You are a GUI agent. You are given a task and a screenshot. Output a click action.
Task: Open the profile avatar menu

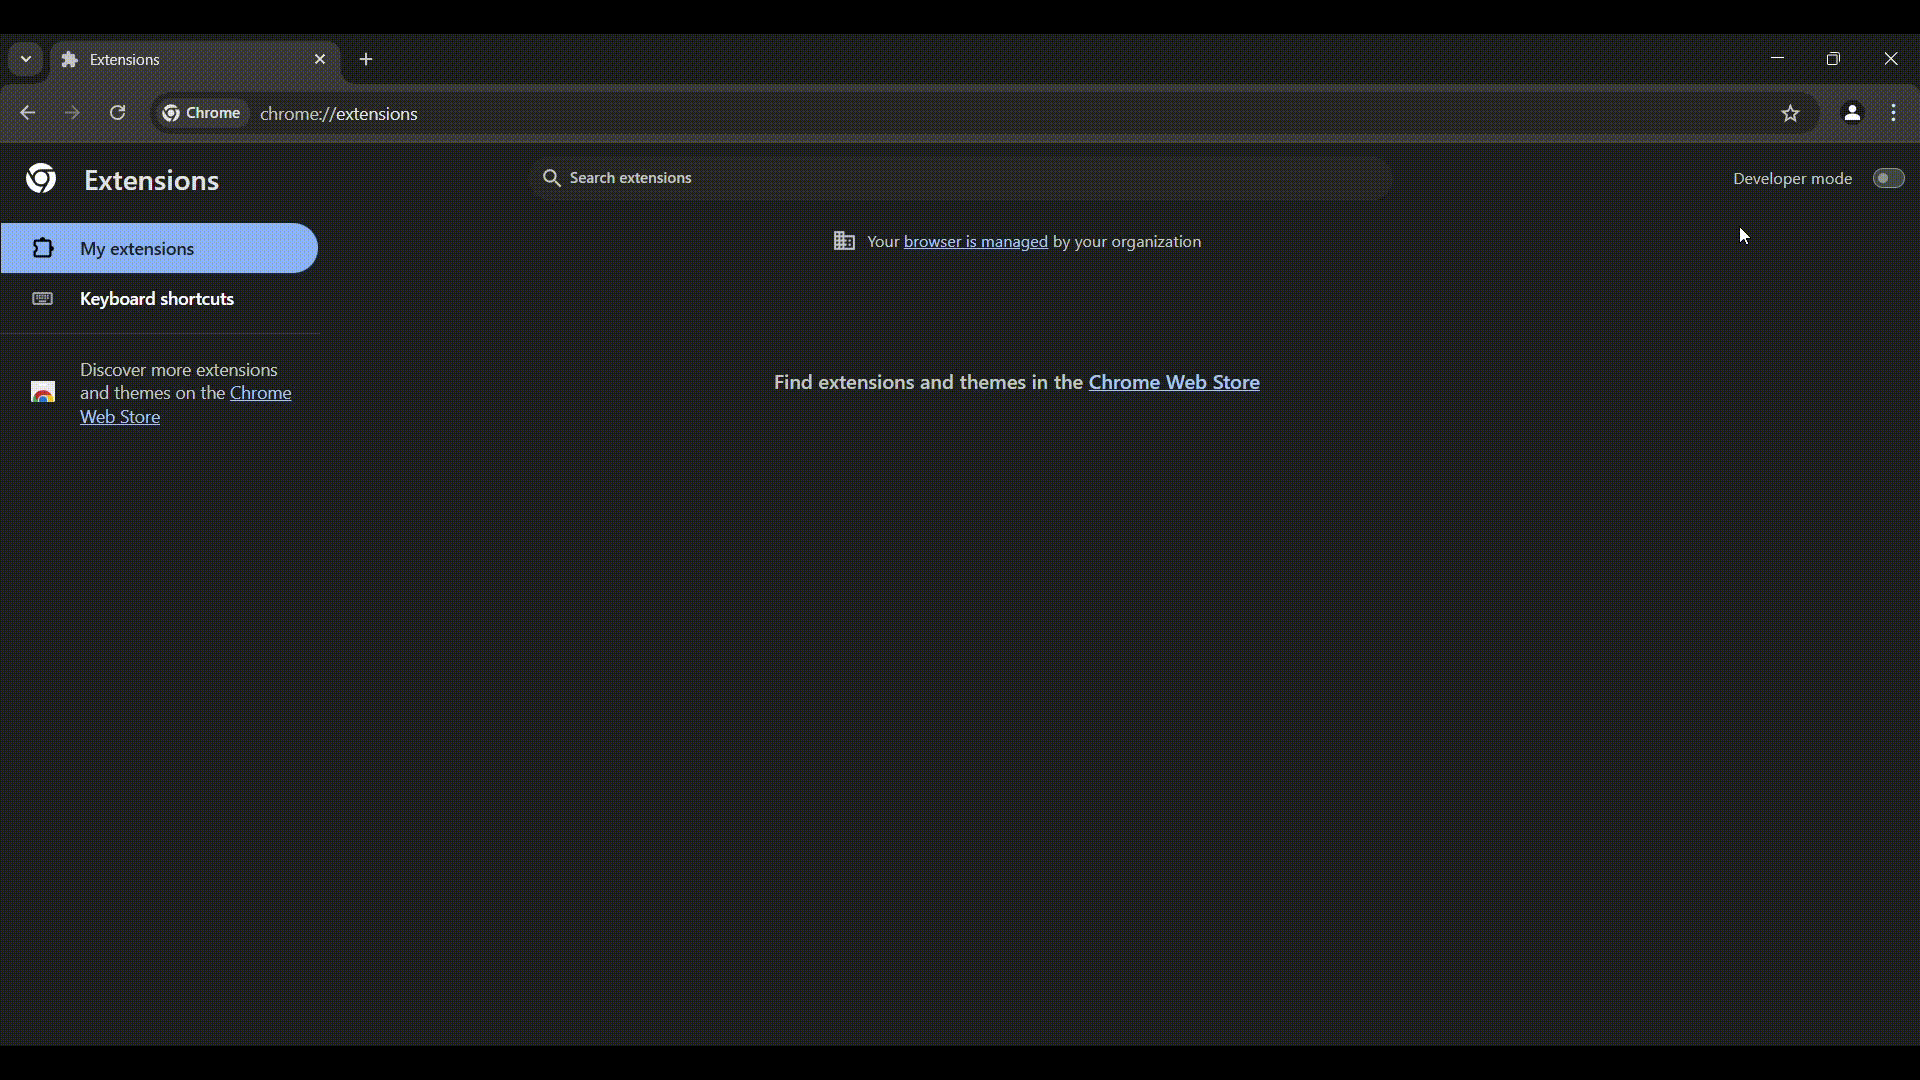pos(1852,113)
